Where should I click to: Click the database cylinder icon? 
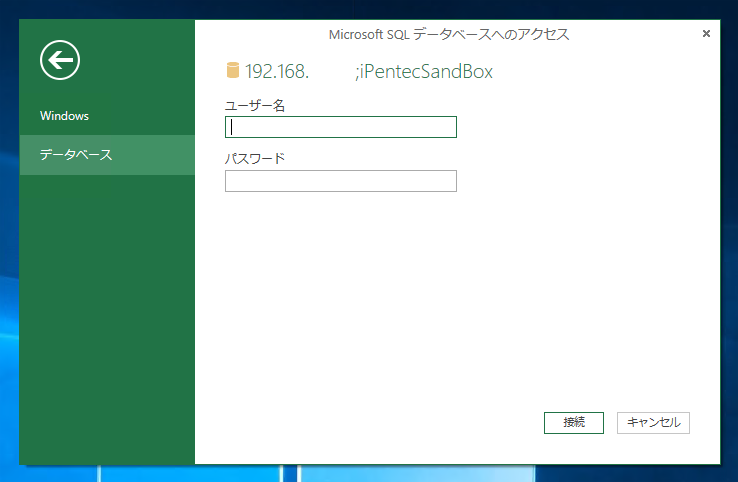[233, 70]
